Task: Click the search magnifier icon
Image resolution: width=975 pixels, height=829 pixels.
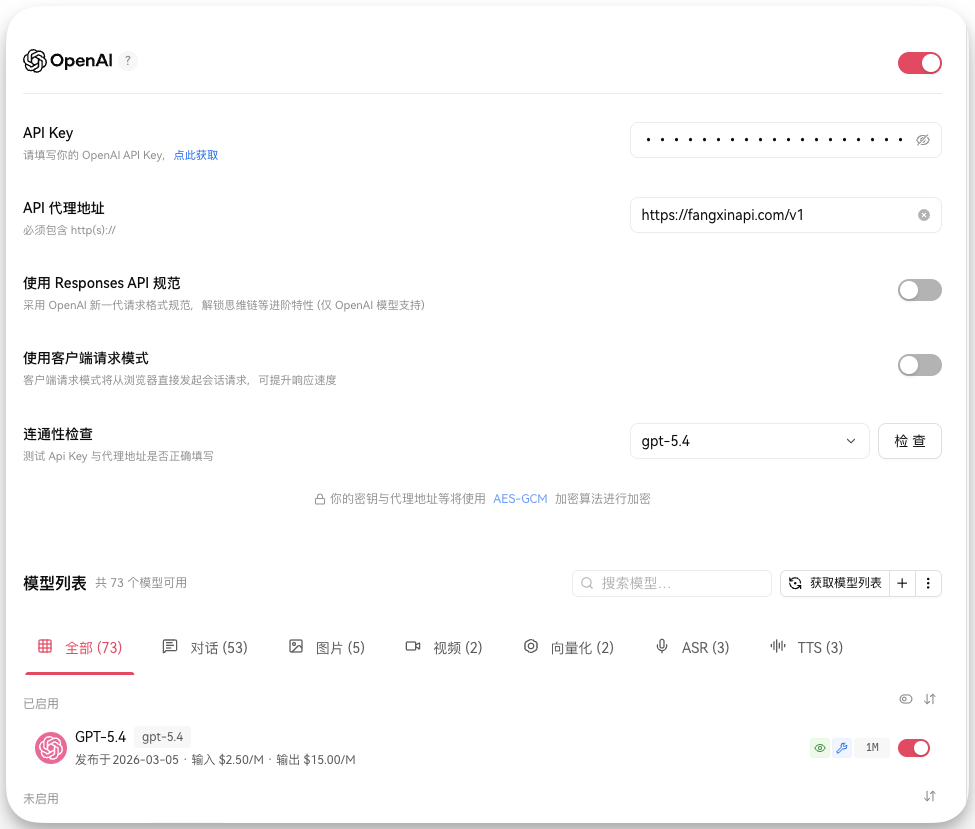Action: click(x=586, y=583)
